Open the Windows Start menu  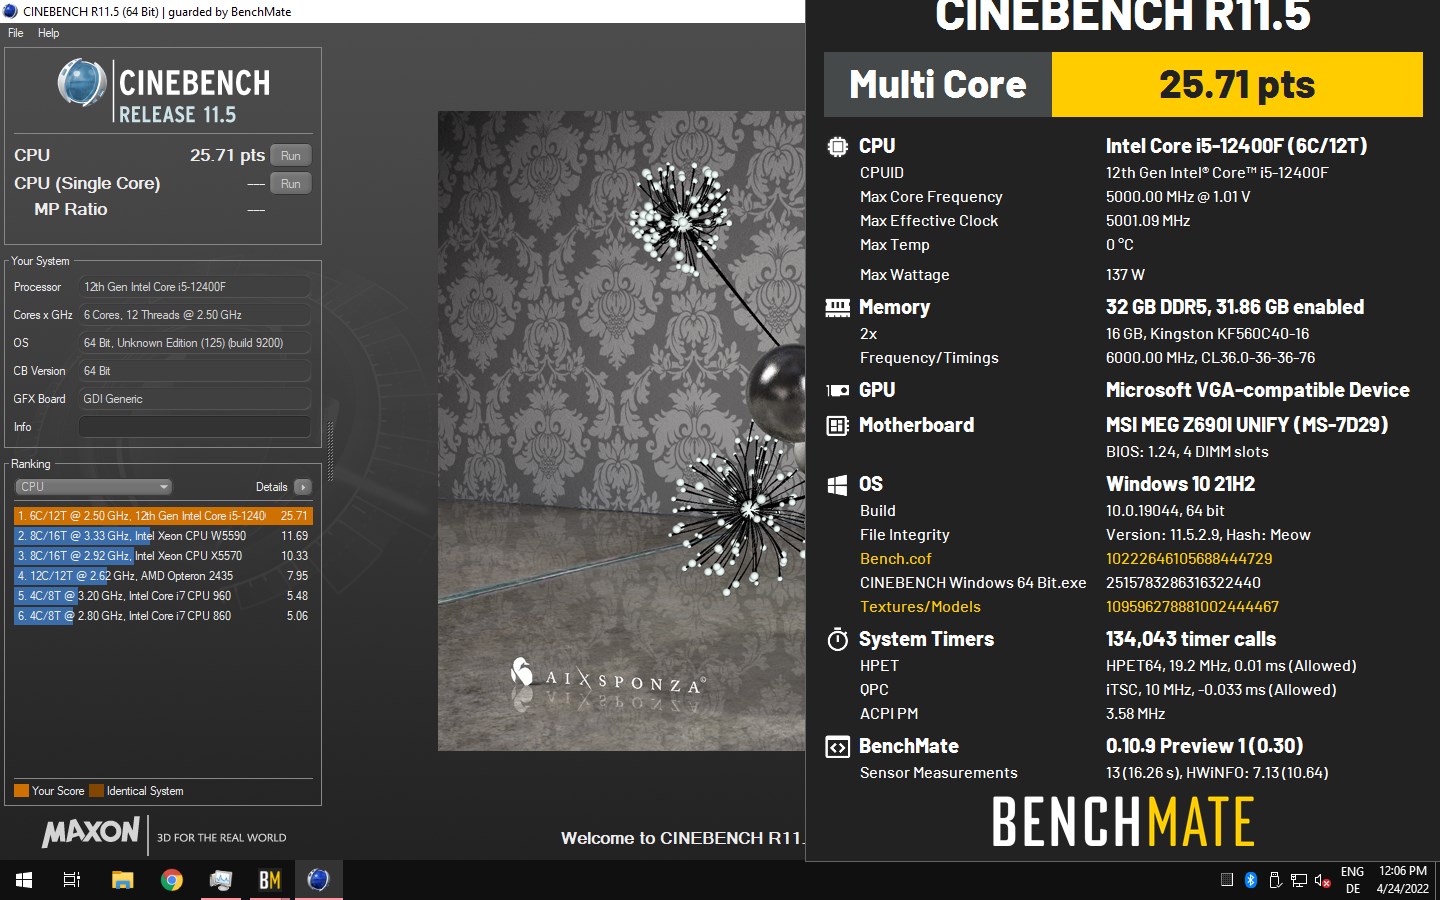(x=24, y=880)
